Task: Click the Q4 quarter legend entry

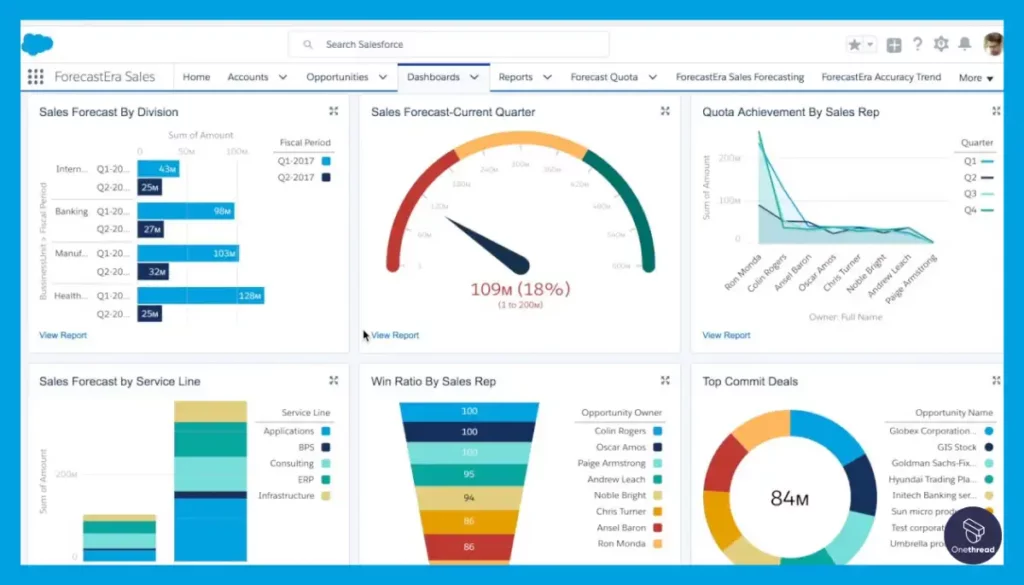Action: (x=978, y=210)
